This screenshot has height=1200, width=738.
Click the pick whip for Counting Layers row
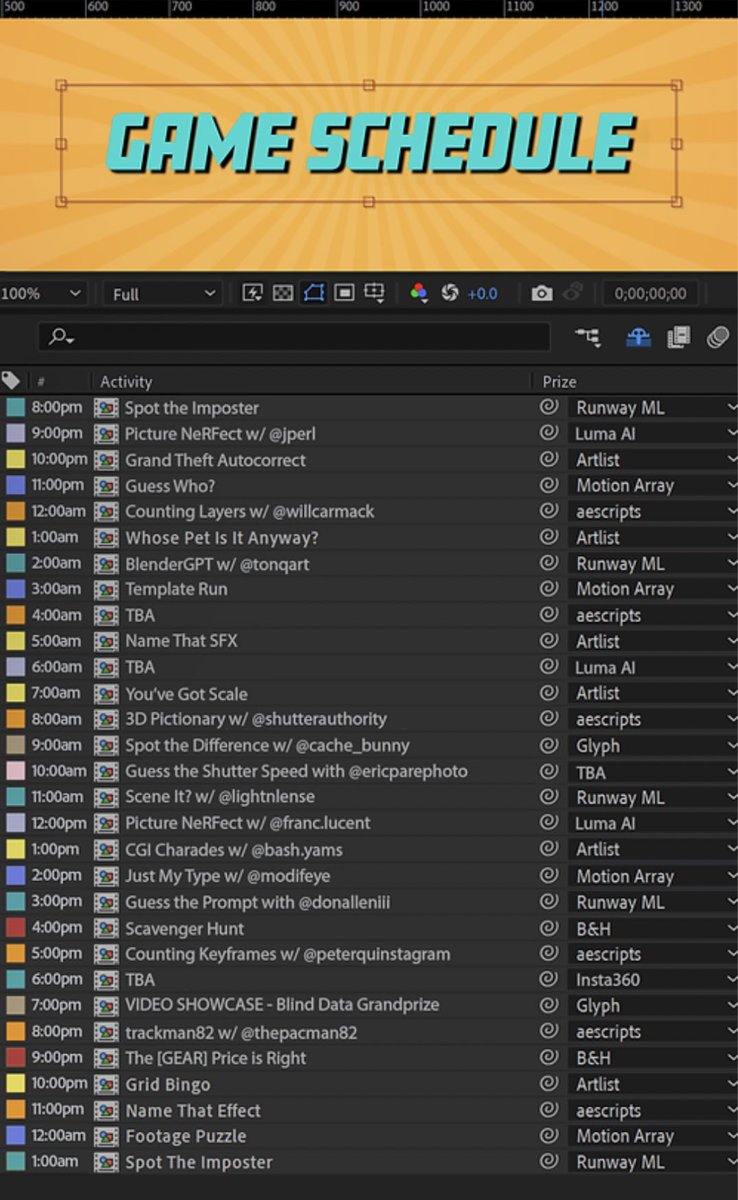point(549,511)
